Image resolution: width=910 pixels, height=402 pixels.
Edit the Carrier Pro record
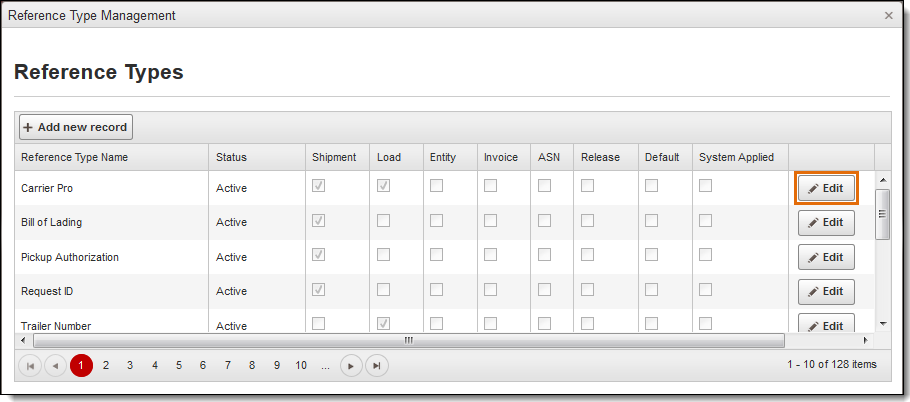[826, 188]
